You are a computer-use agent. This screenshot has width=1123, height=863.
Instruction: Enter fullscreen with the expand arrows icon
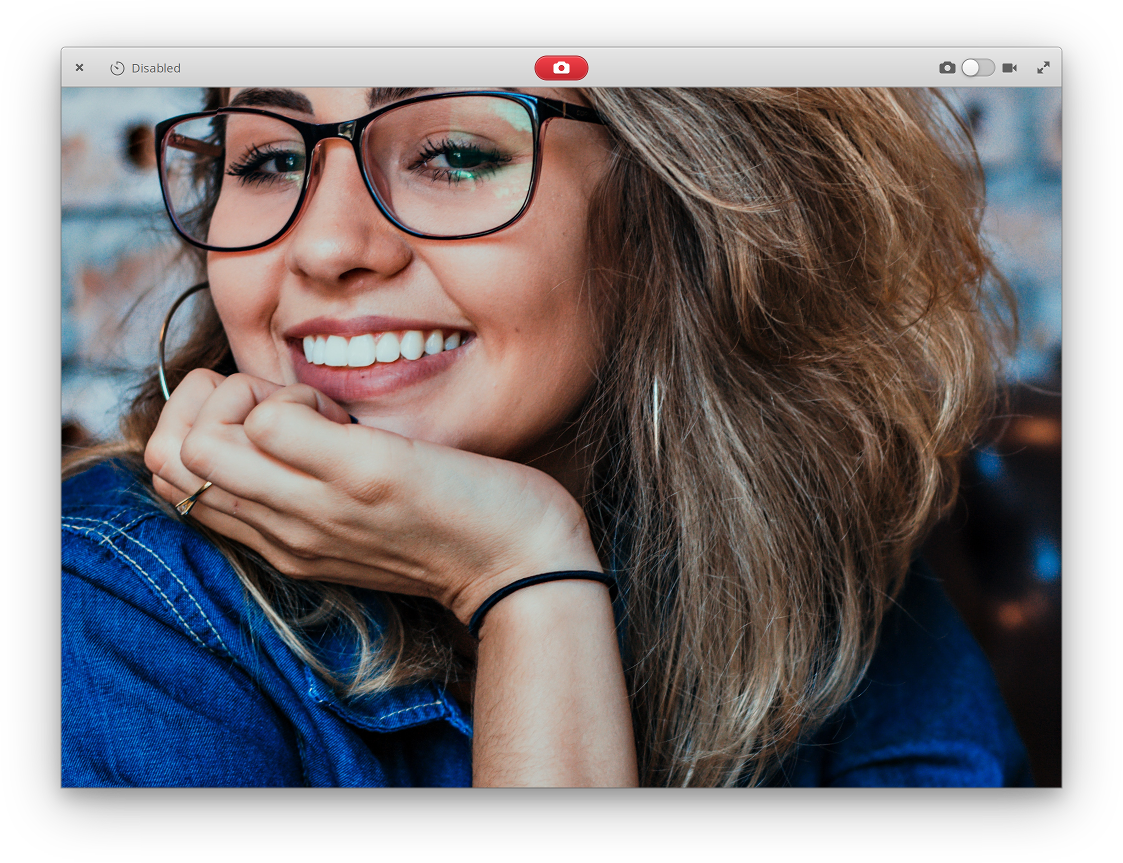[1043, 67]
